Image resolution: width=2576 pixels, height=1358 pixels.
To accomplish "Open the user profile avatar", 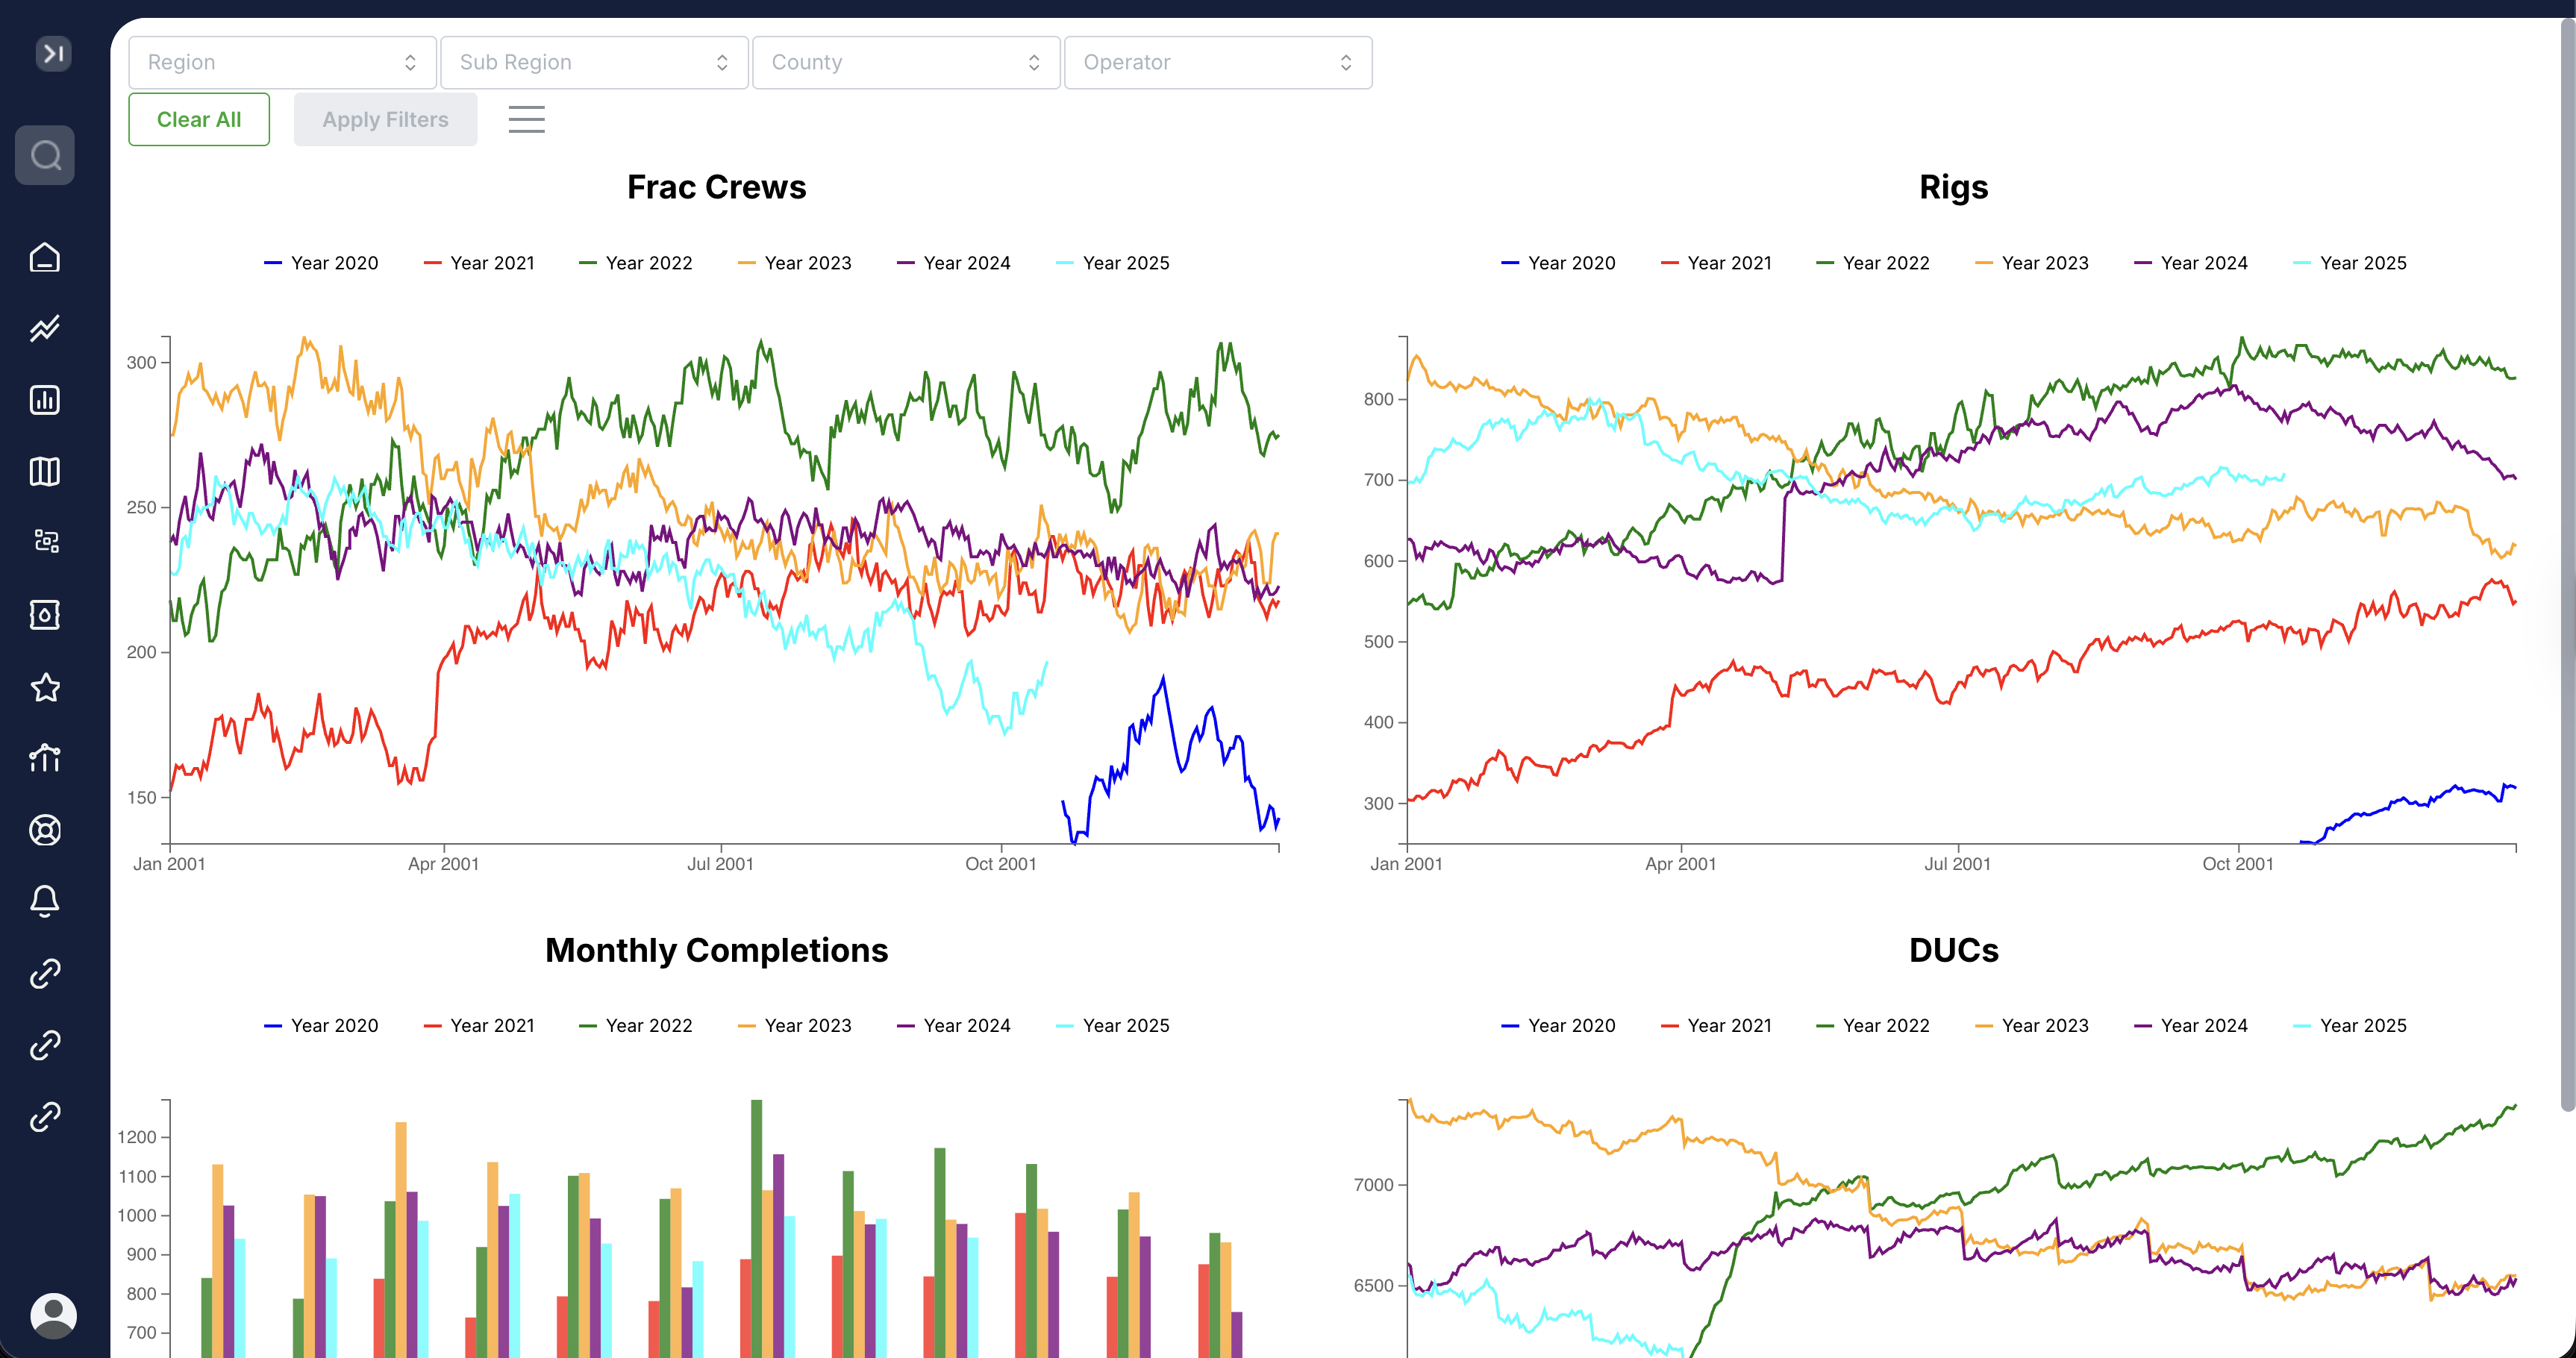I will point(53,1314).
